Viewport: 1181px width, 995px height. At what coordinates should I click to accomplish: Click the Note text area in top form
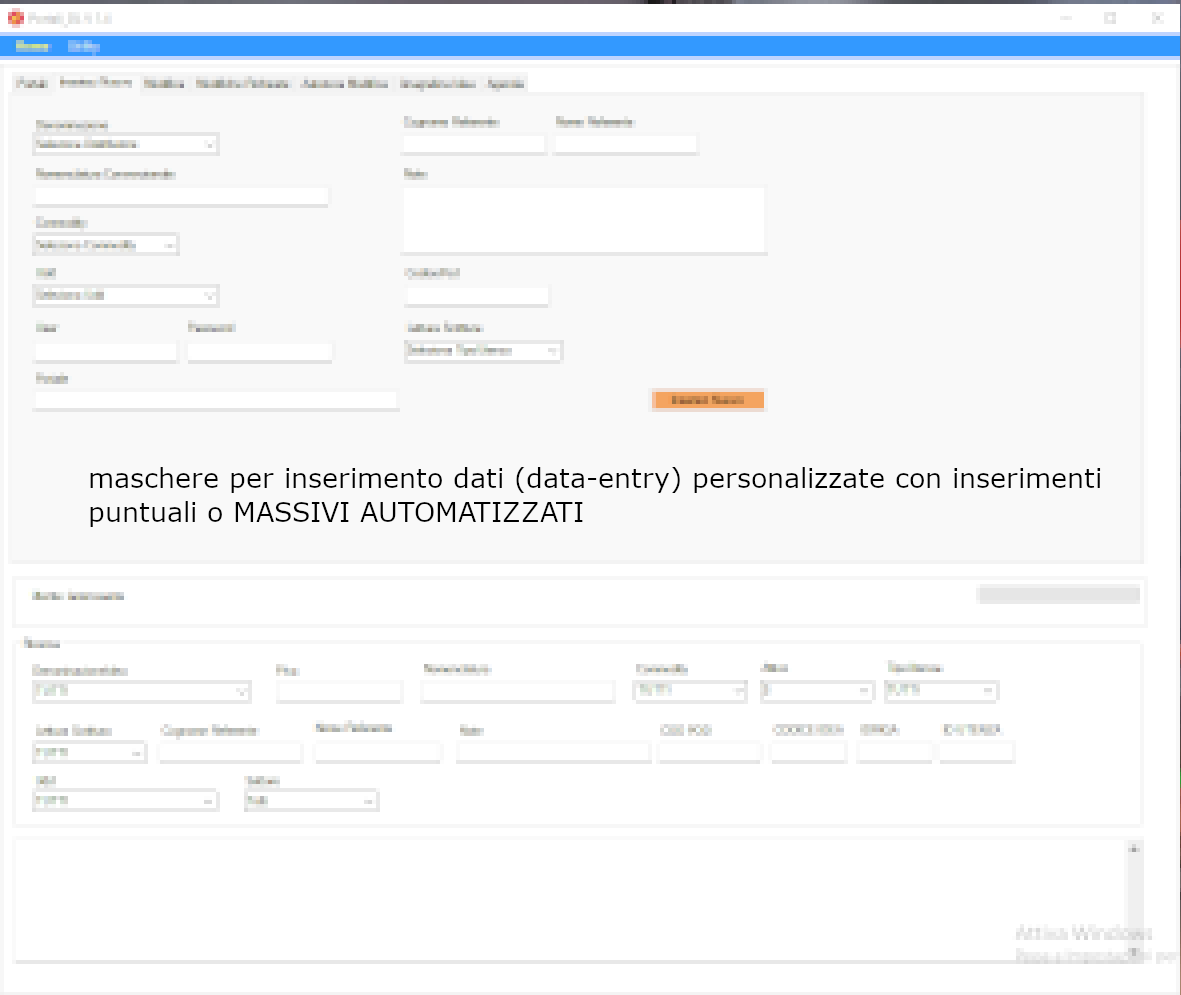(584, 220)
